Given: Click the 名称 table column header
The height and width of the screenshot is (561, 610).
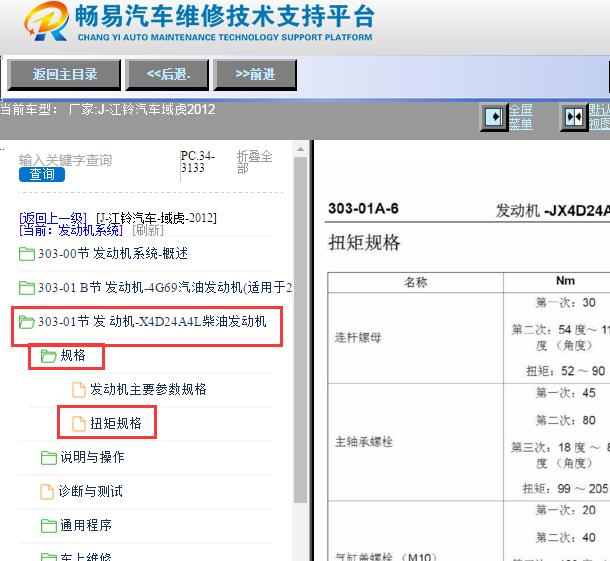Looking at the screenshot, I should (x=415, y=282).
